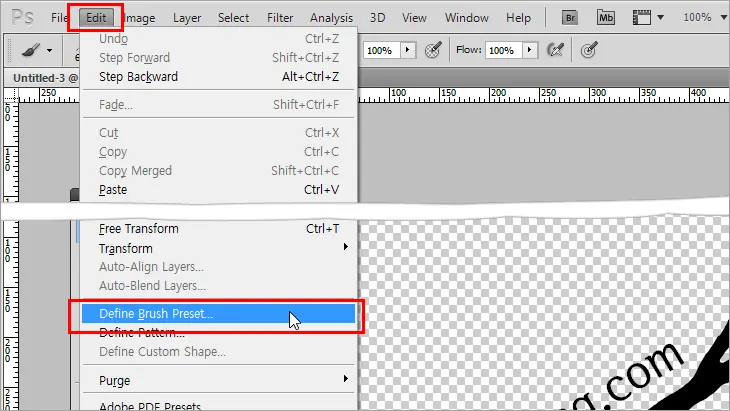This screenshot has width=730, height=411.
Task: Launch Mini Bridge via the Mb icon
Action: (606, 17)
